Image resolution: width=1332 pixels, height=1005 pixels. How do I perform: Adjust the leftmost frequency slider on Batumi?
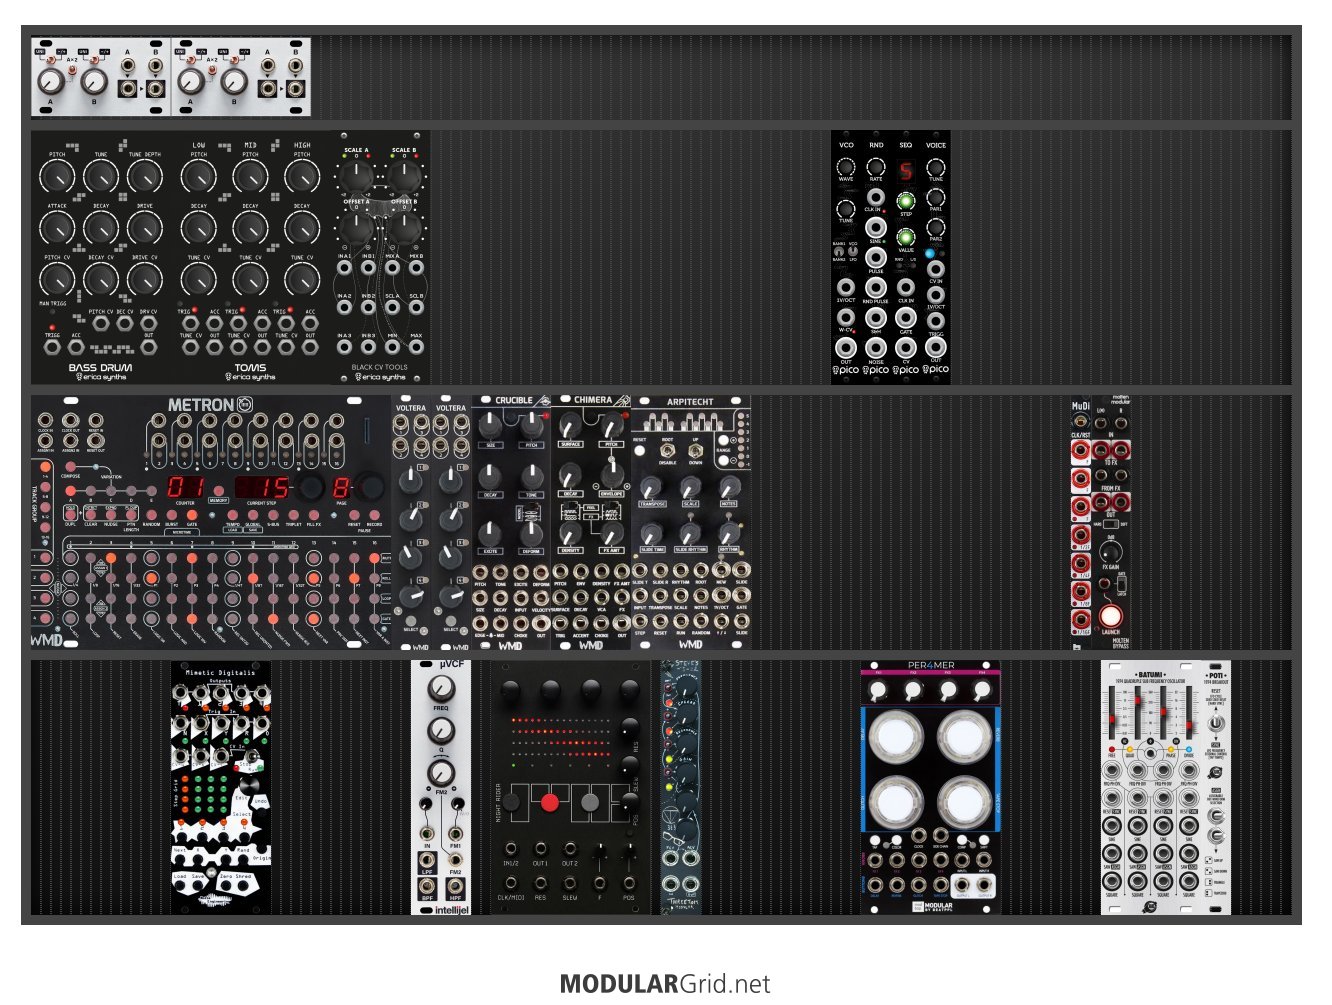1112,714
